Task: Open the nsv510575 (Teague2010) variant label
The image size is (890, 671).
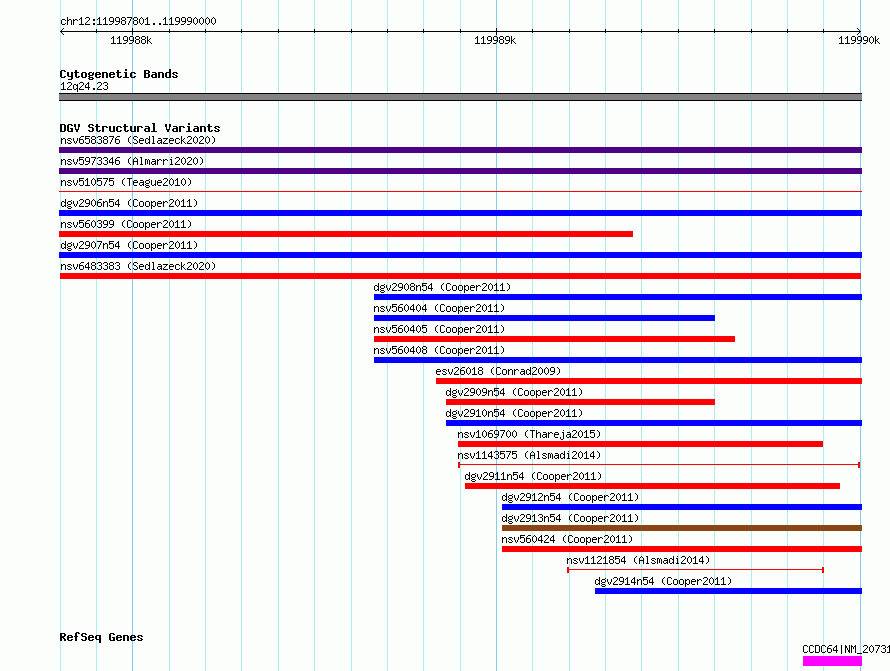Action: tap(126, 182)
